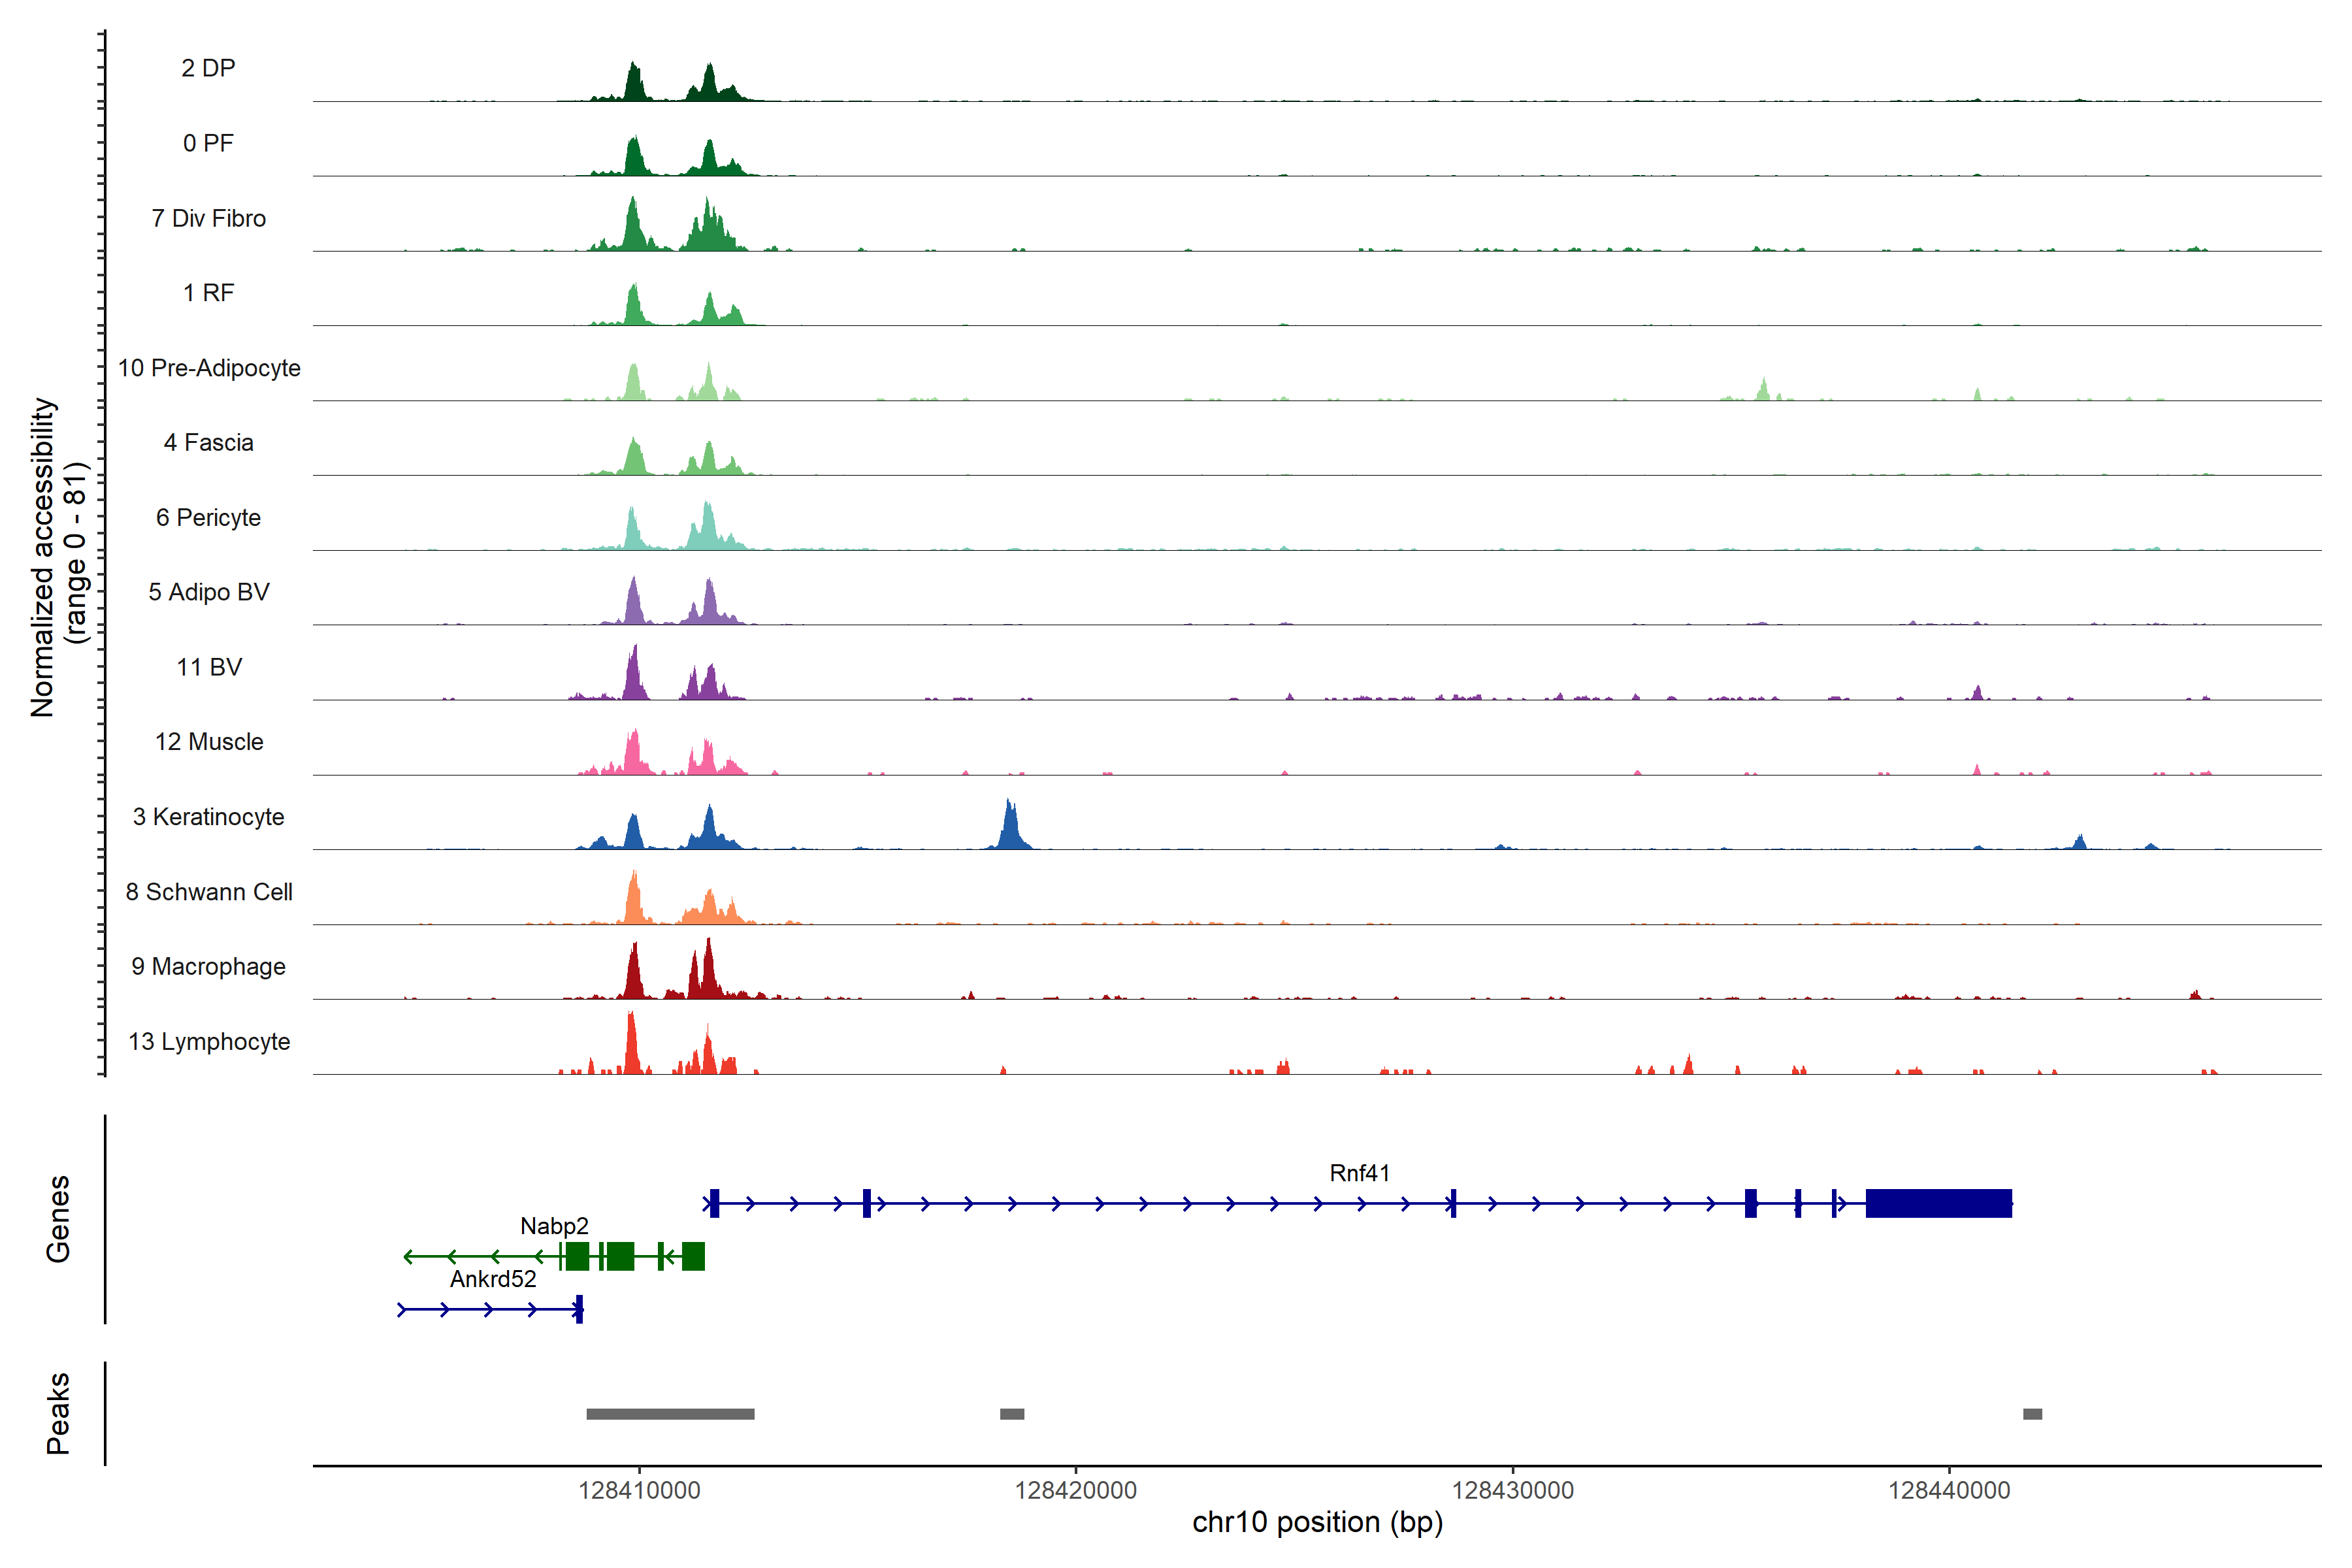This screenshot has height=1568, width=2352.
Task: Click the 128420000 axis tick label
Action: pyautogui.click(x=1075, y=1490)
